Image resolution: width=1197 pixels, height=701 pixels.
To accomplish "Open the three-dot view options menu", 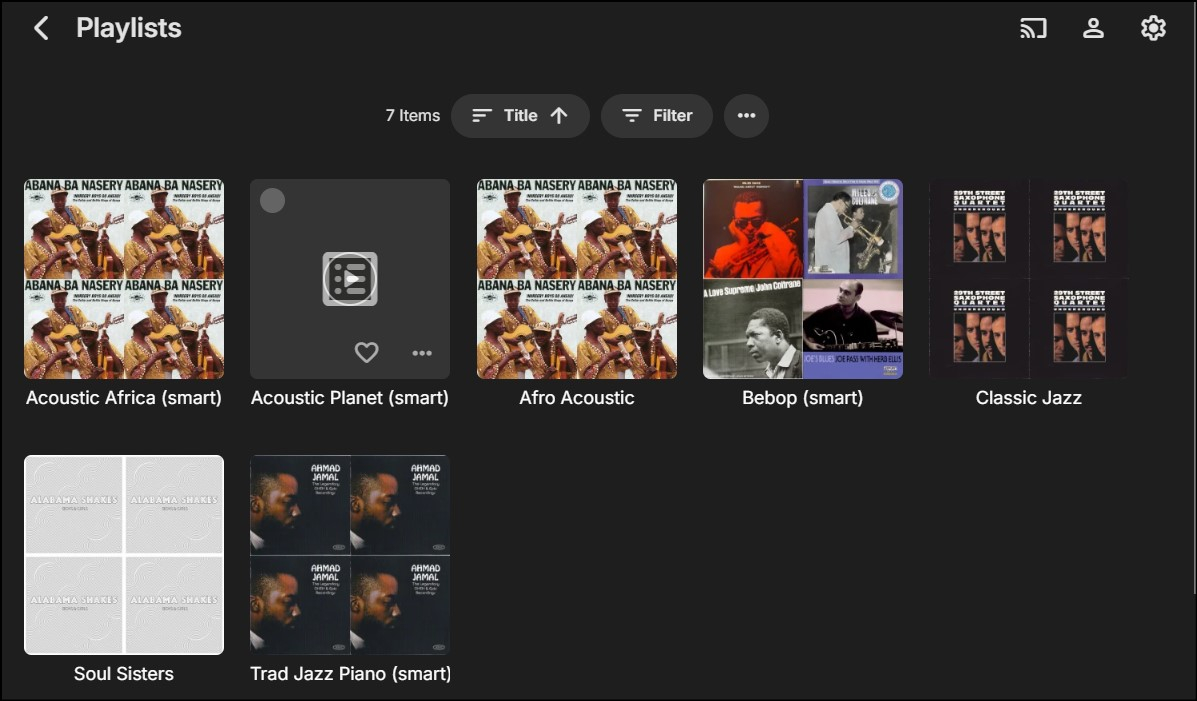I will pyautogui.click(x=746, y=116).
